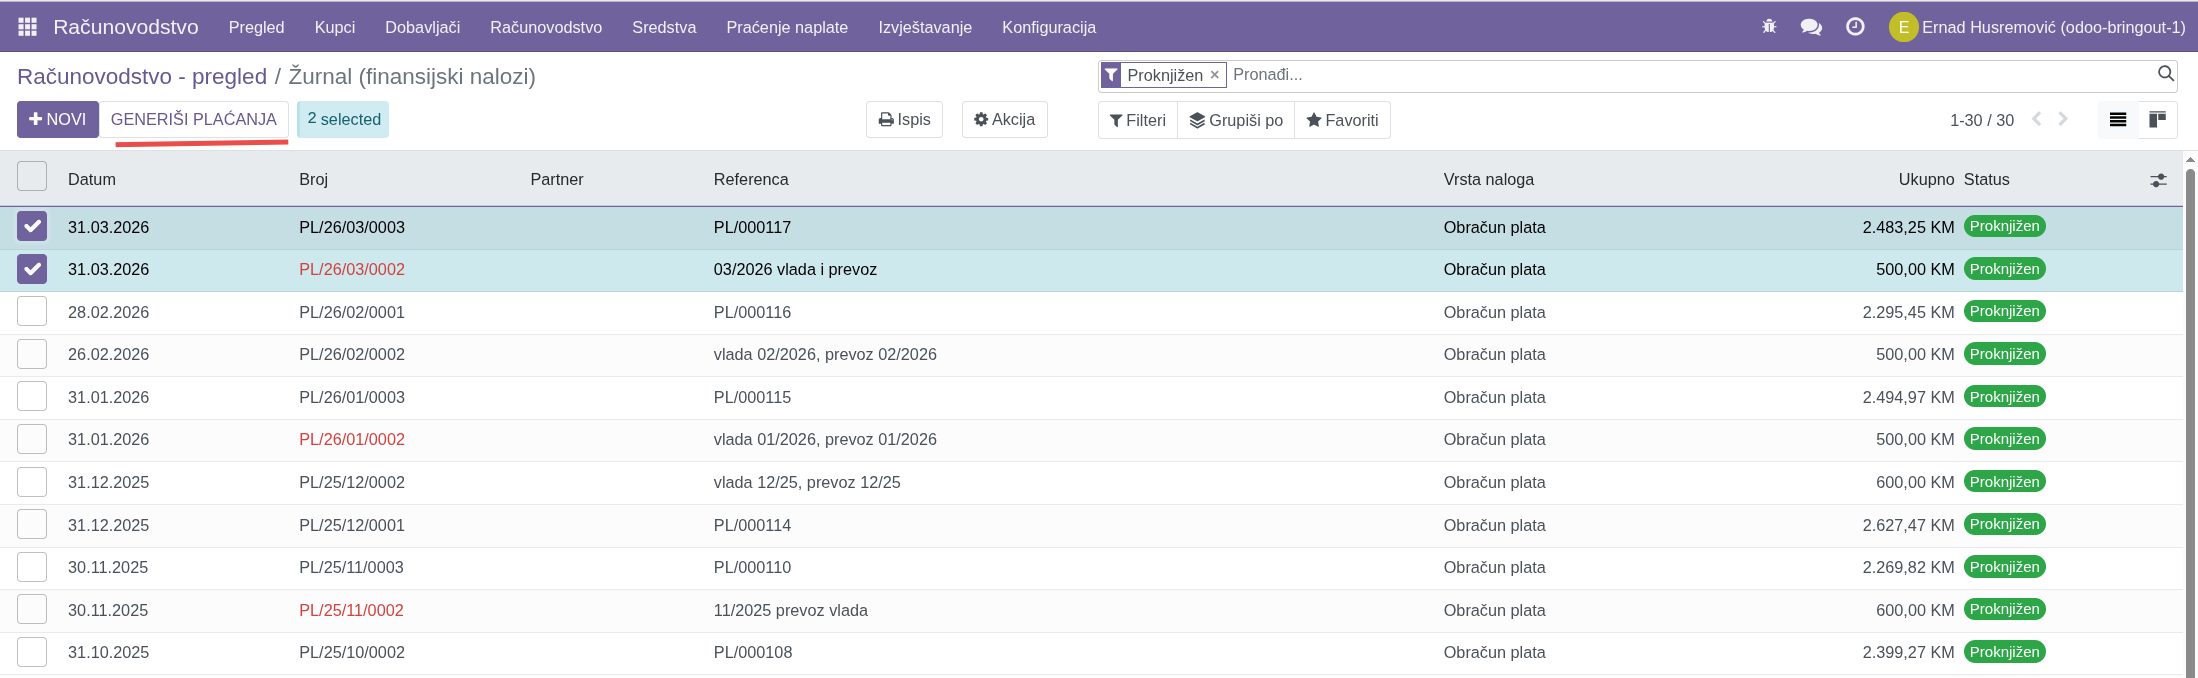The height and width of the screenshot is (678, 2198).
Task: Open the activities clock icon
Action: click(1855, 27)
